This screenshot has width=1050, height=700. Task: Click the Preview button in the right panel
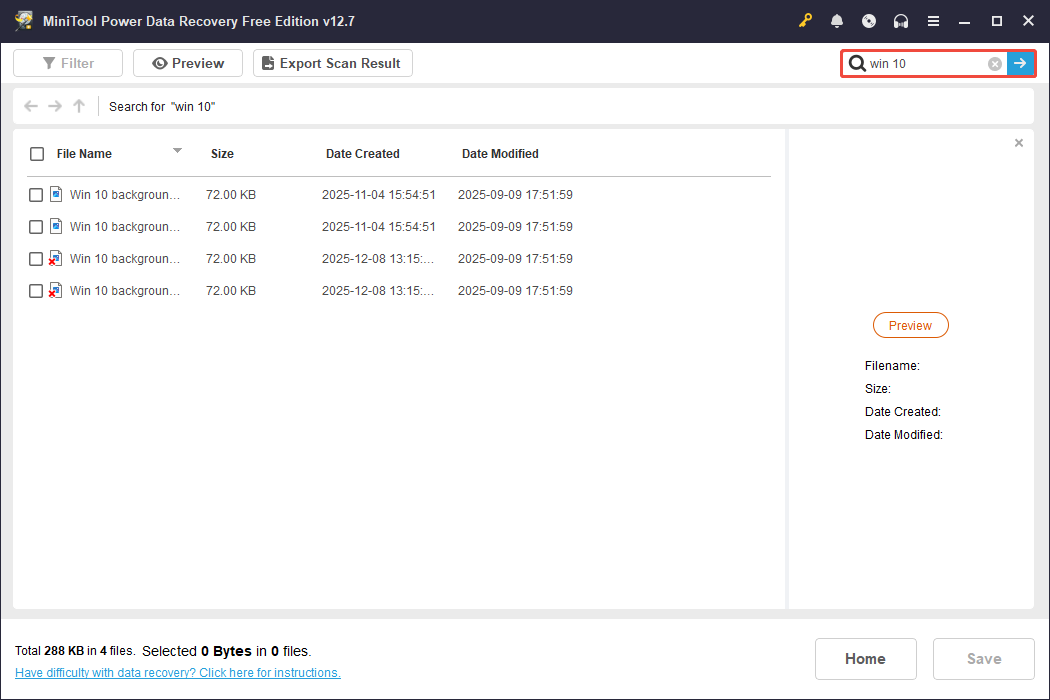910,324
